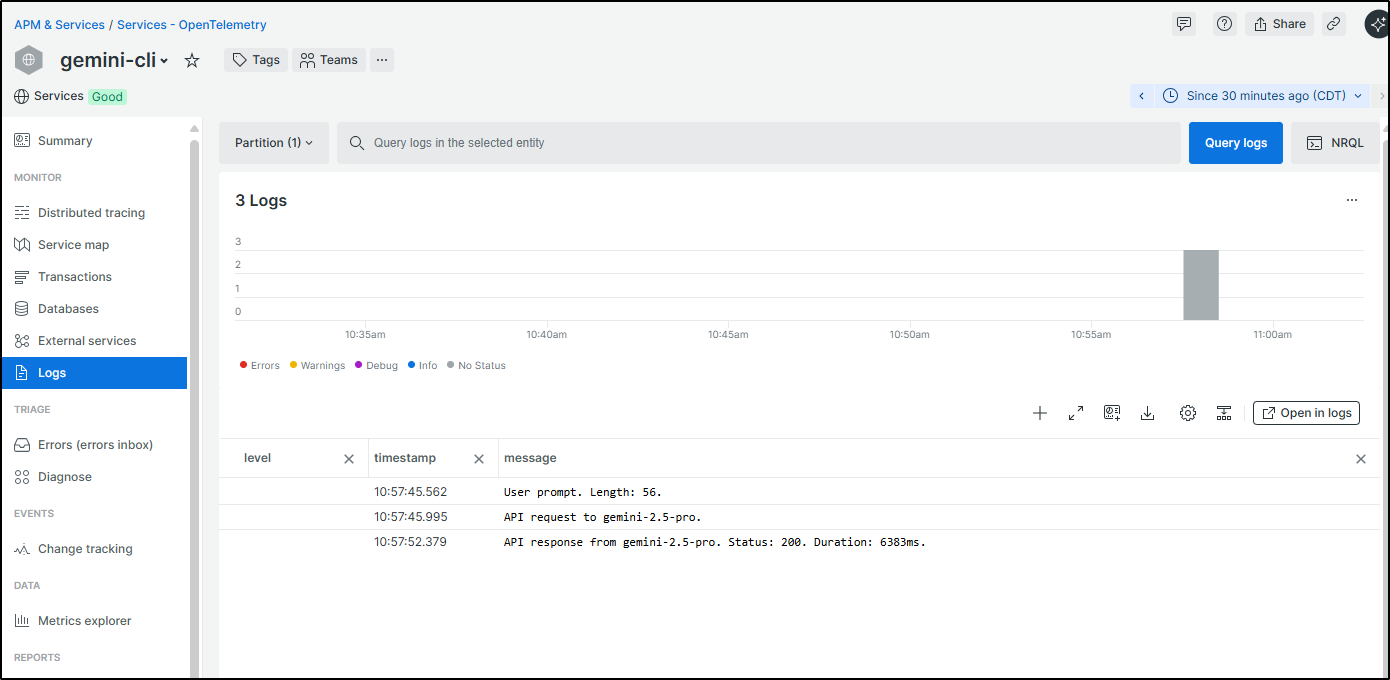Open the API request to gemini-2.5-pro log row
Viewport: 1390px width, 680px height.
(x=799, y=517)
